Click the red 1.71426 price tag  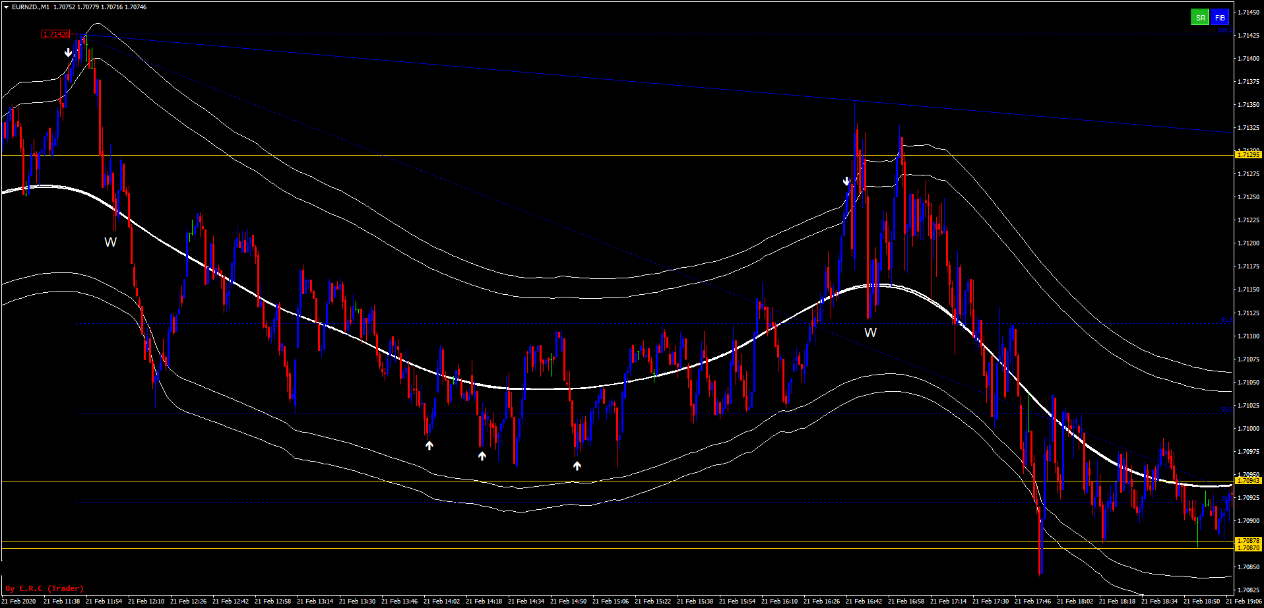(55, 35)
